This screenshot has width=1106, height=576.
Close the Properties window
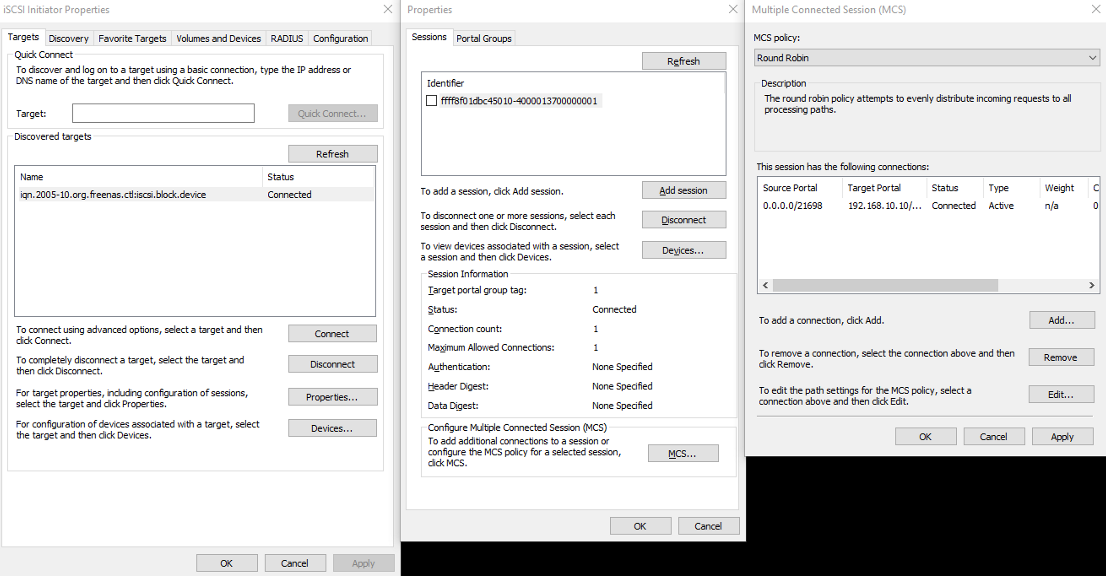point(733,9)
